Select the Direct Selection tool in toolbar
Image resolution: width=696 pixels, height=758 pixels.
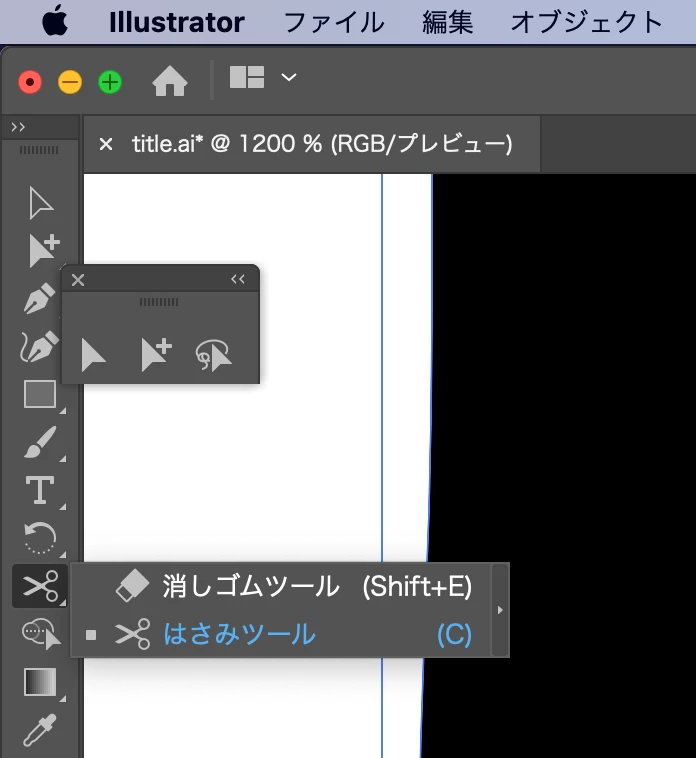coord(41,203)
